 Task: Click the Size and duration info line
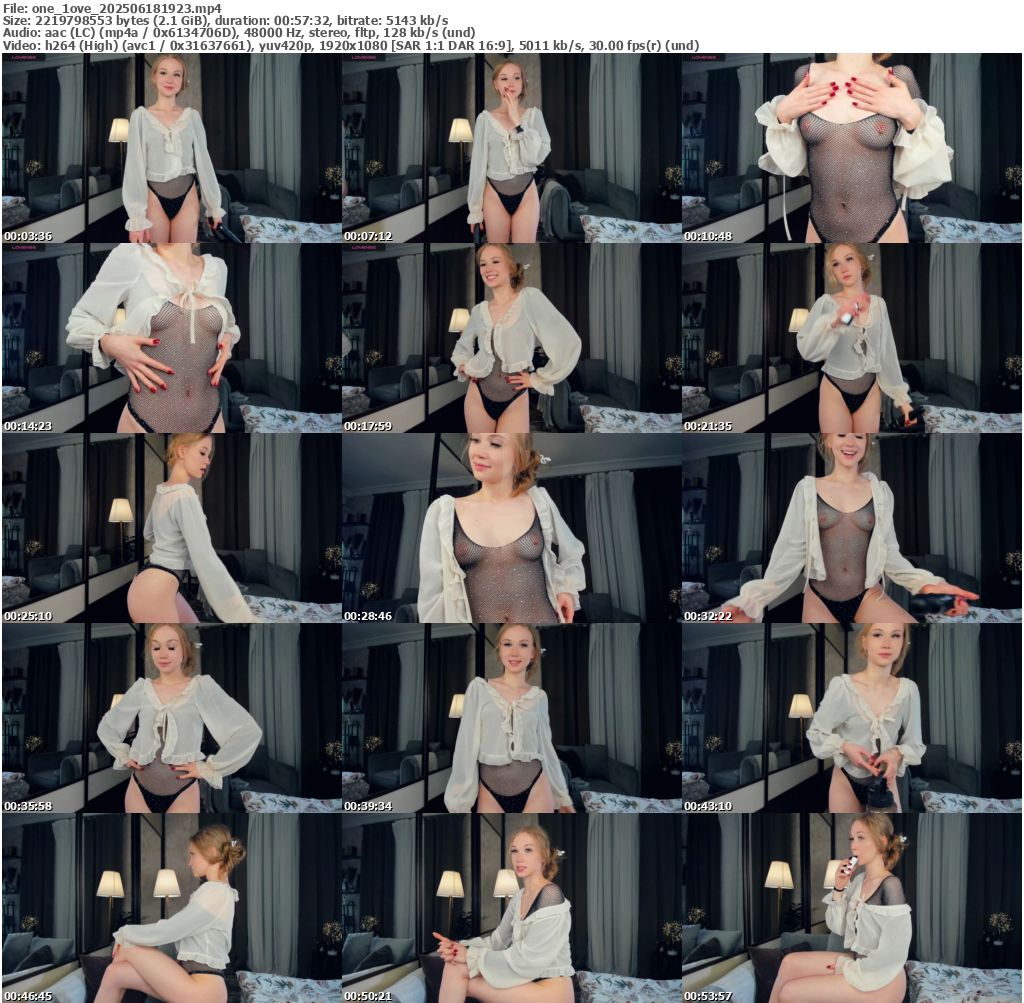225,20
